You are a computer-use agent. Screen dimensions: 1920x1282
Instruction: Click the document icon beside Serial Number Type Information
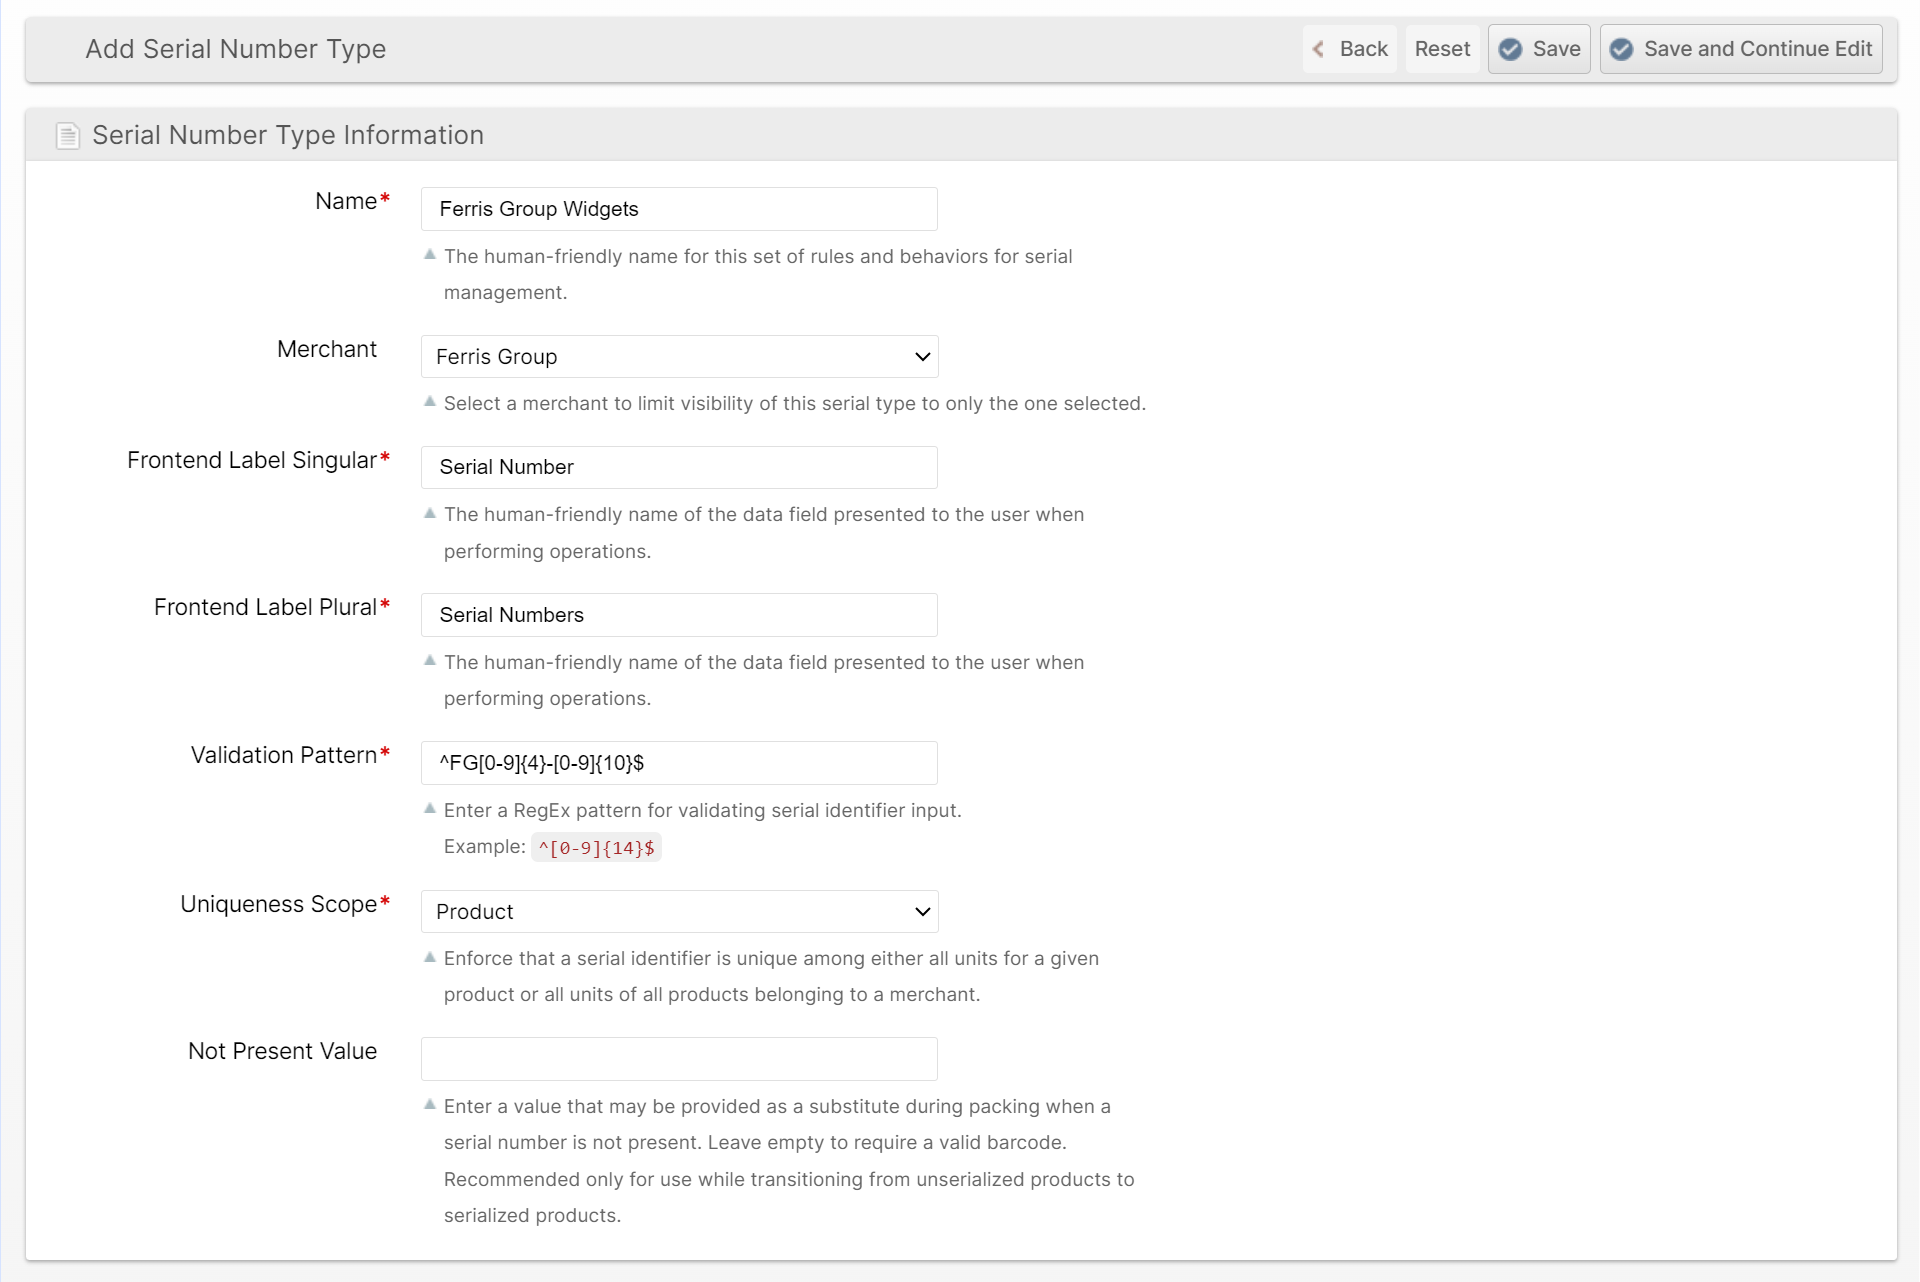coord(67,135)
